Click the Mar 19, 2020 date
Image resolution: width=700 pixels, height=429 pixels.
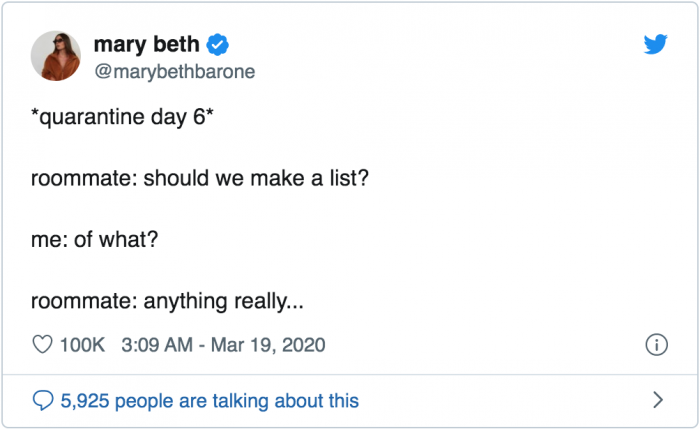pyautogui.click(x=268, y=345)
